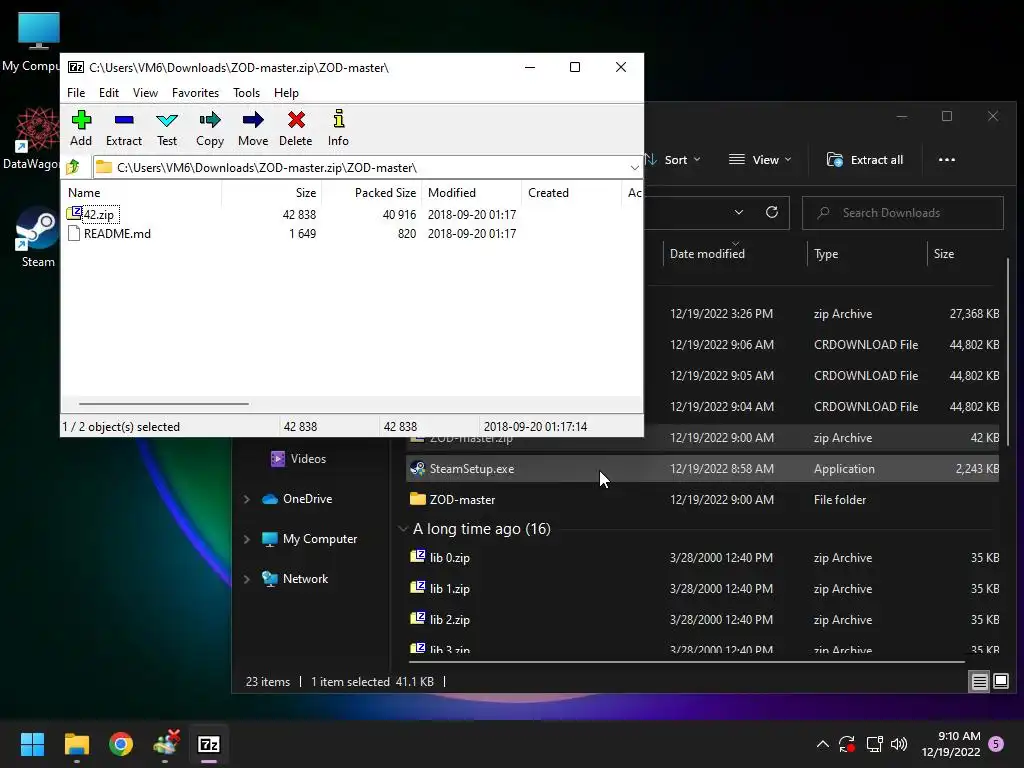Sort 7-Zip list by Size column

(x=272, y=193)
